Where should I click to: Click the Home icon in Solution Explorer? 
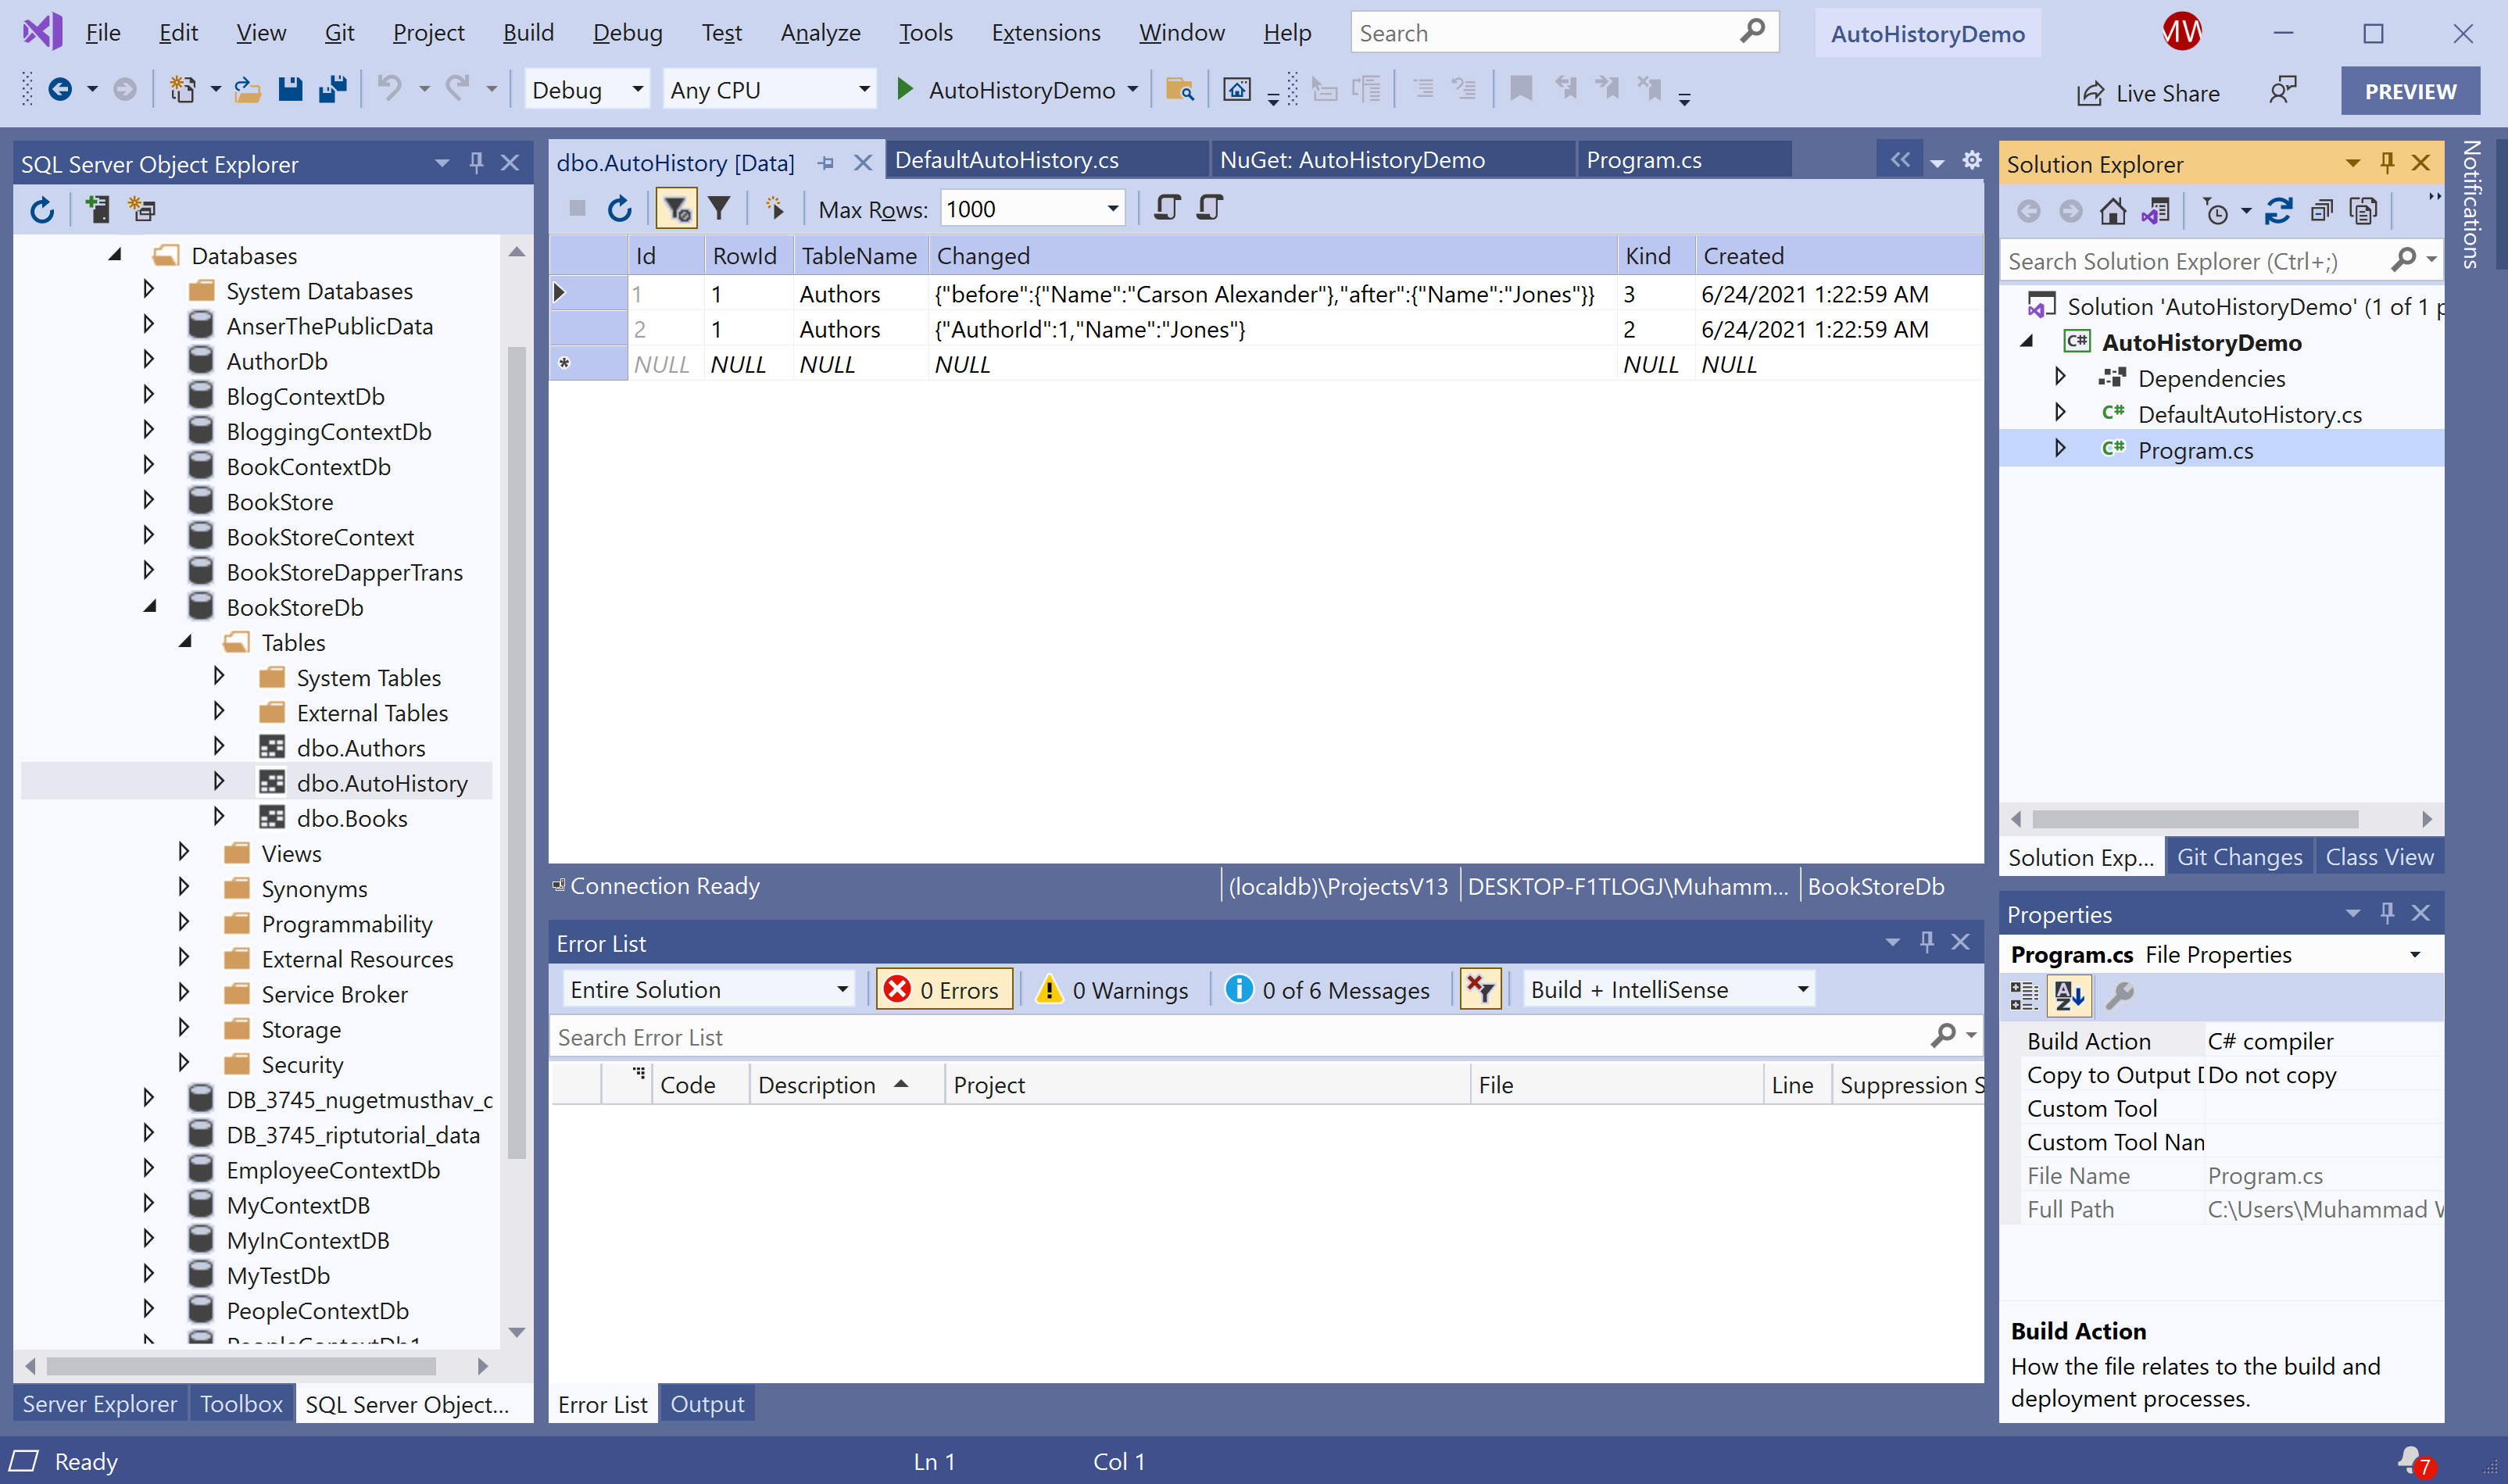[x=2112, y=211]
